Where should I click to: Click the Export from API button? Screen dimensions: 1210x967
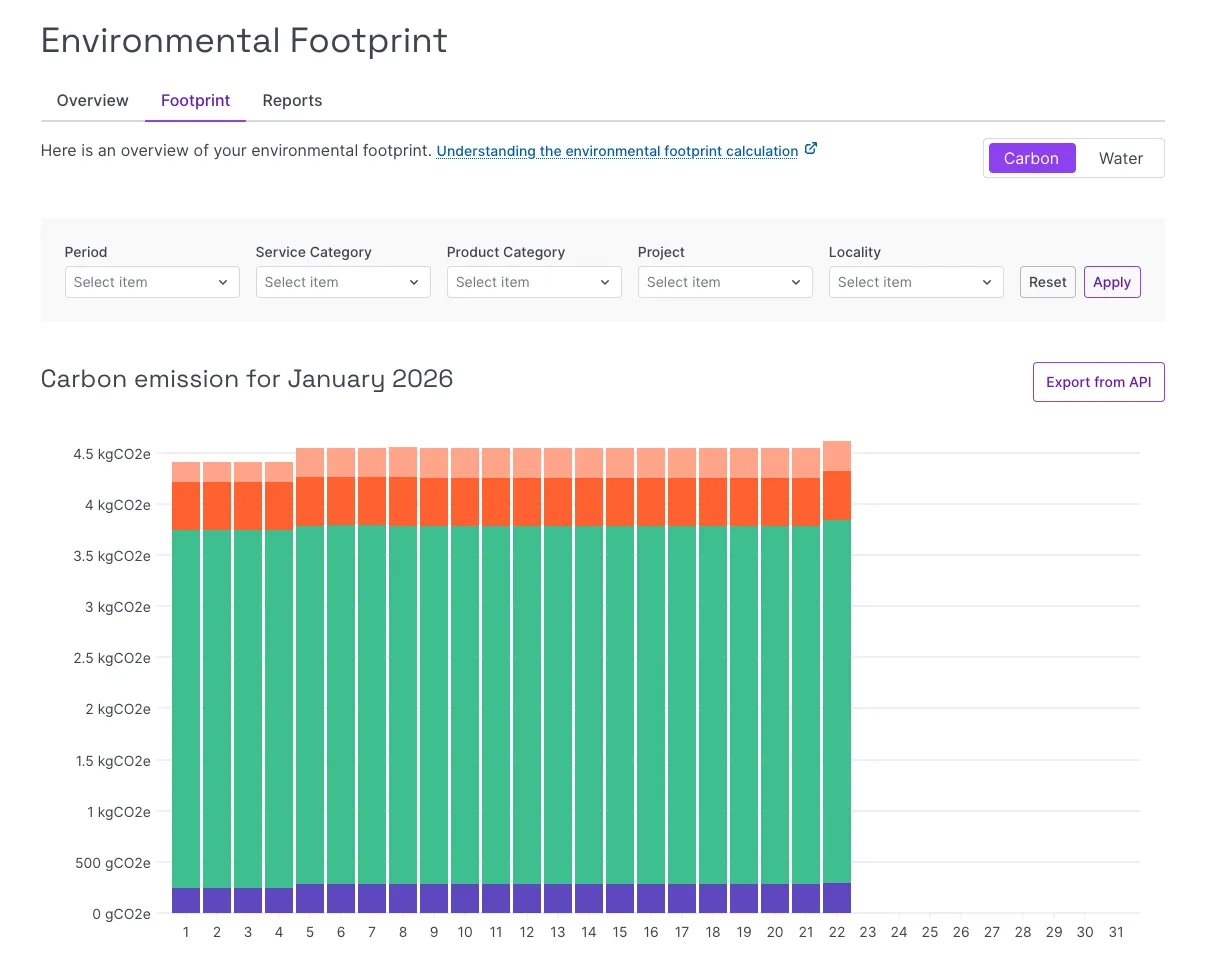[1098, 382]
